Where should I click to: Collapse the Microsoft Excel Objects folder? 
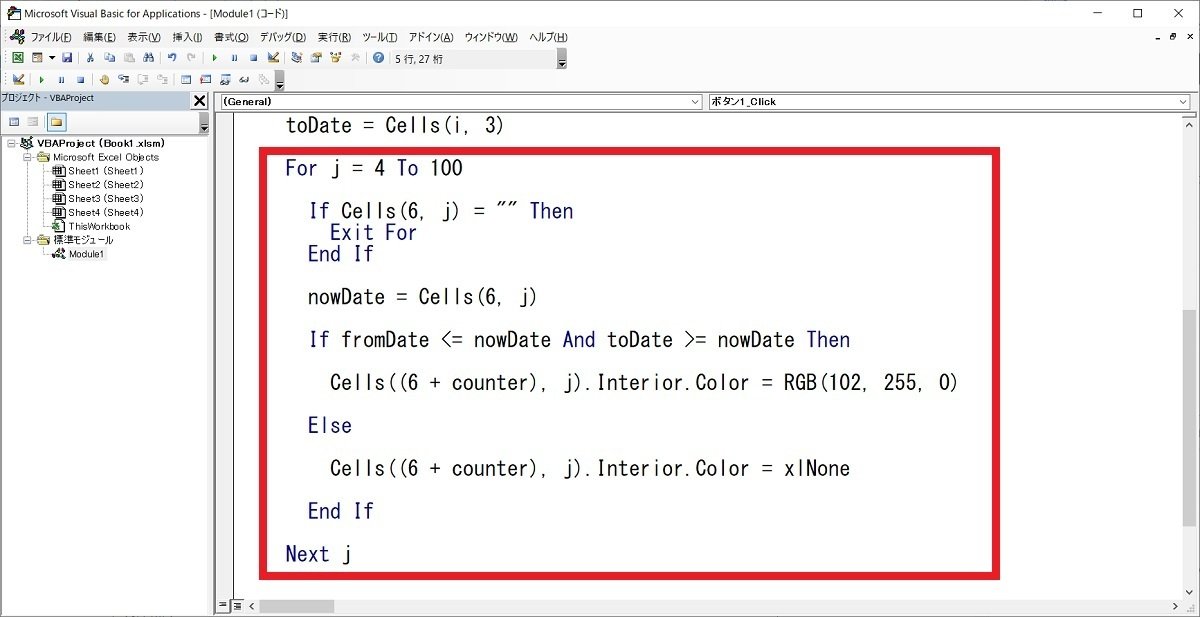click(x=28, y=157)
